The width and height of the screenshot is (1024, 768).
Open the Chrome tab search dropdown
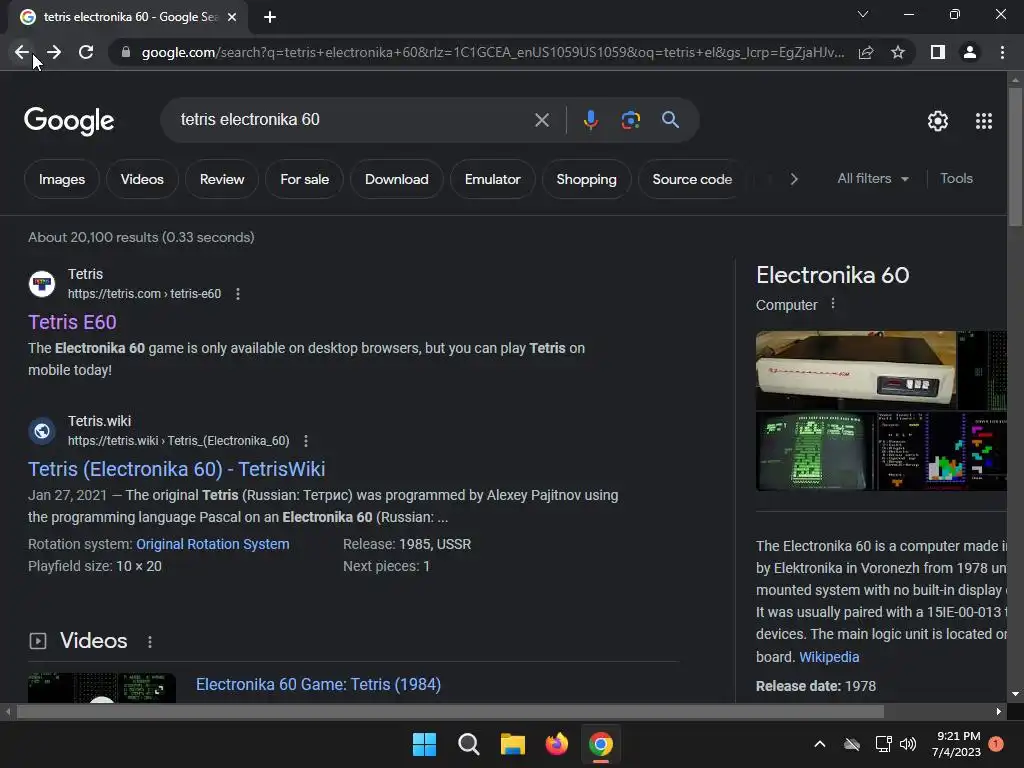pos(863,14)
